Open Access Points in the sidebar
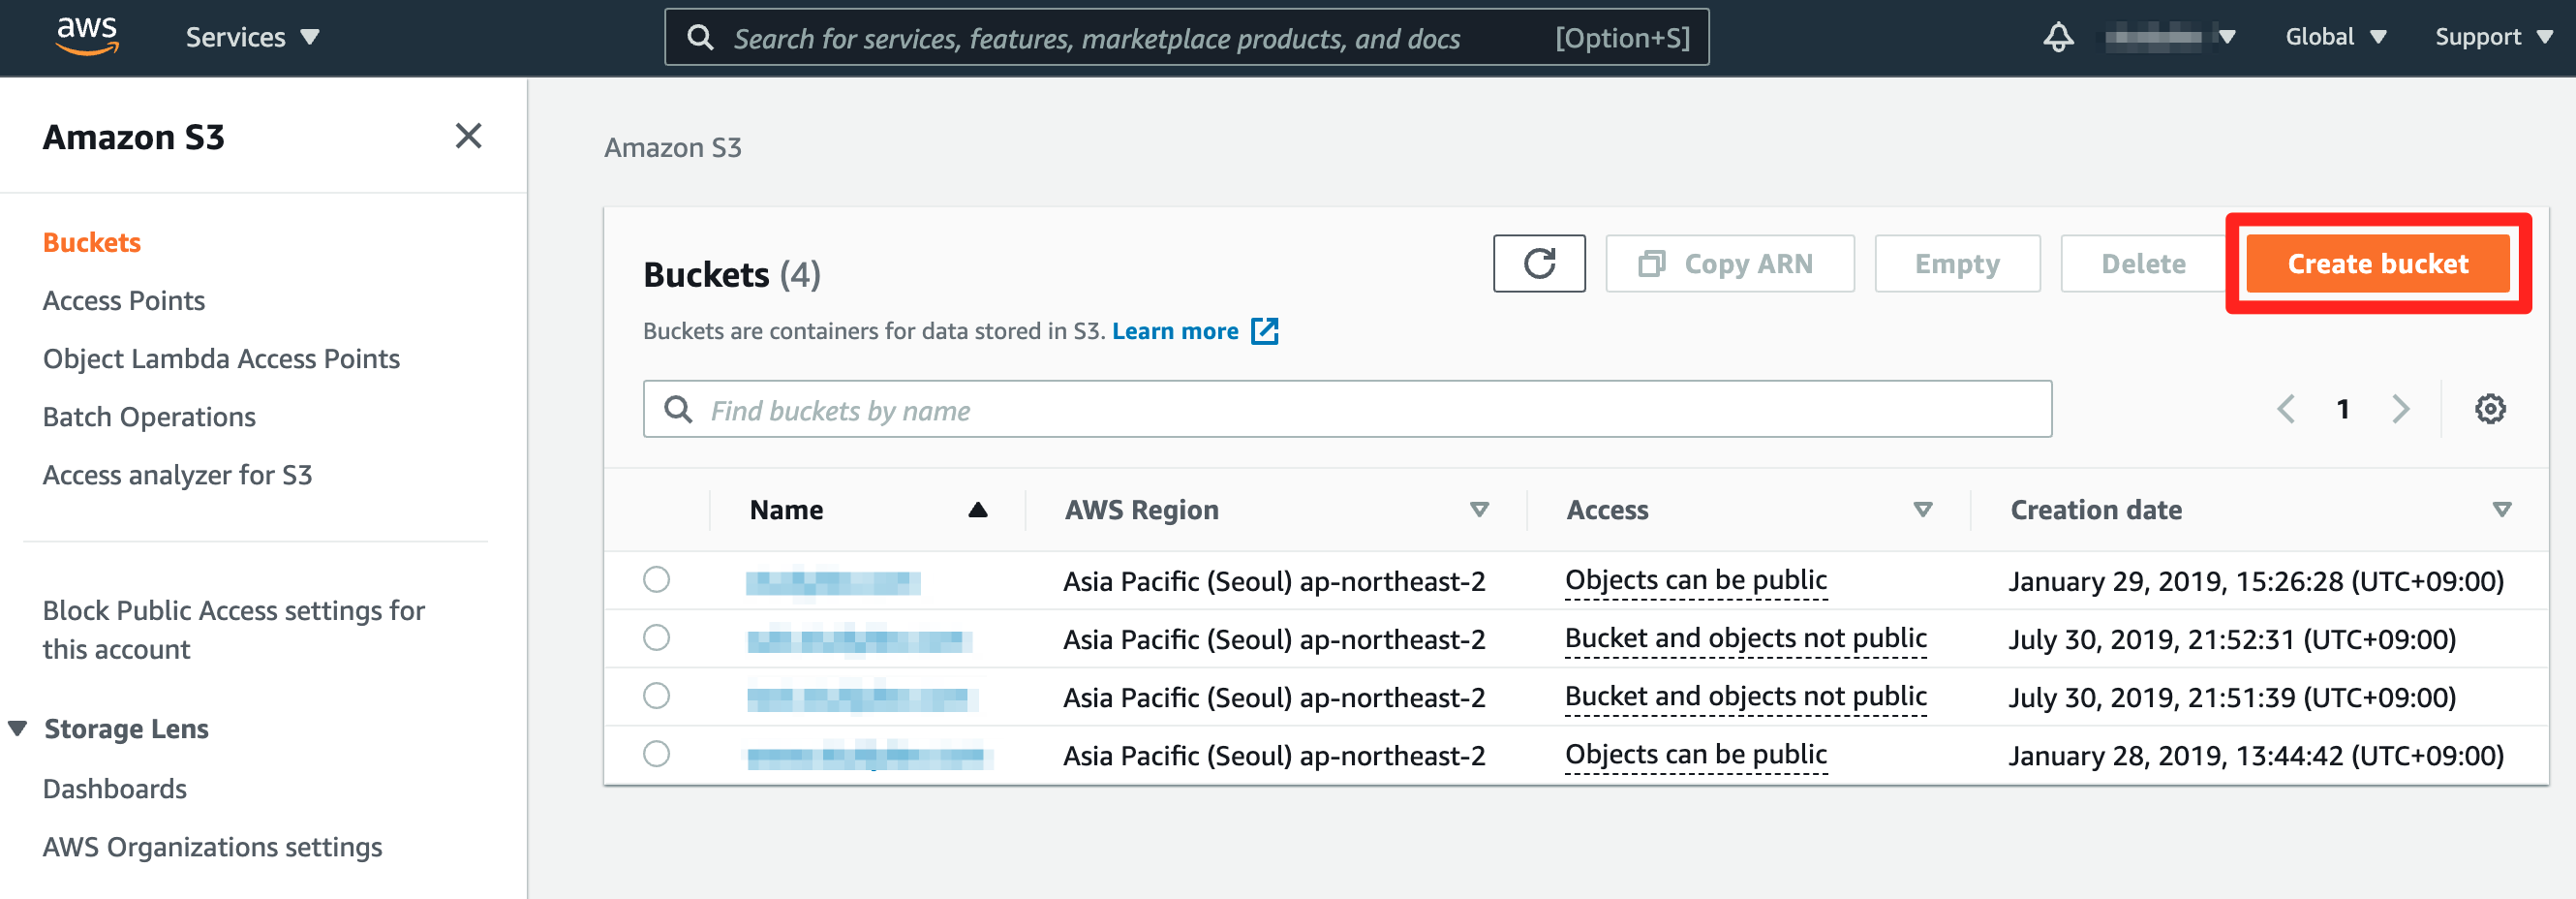2576x899 pixels. [x=124, y=301]
